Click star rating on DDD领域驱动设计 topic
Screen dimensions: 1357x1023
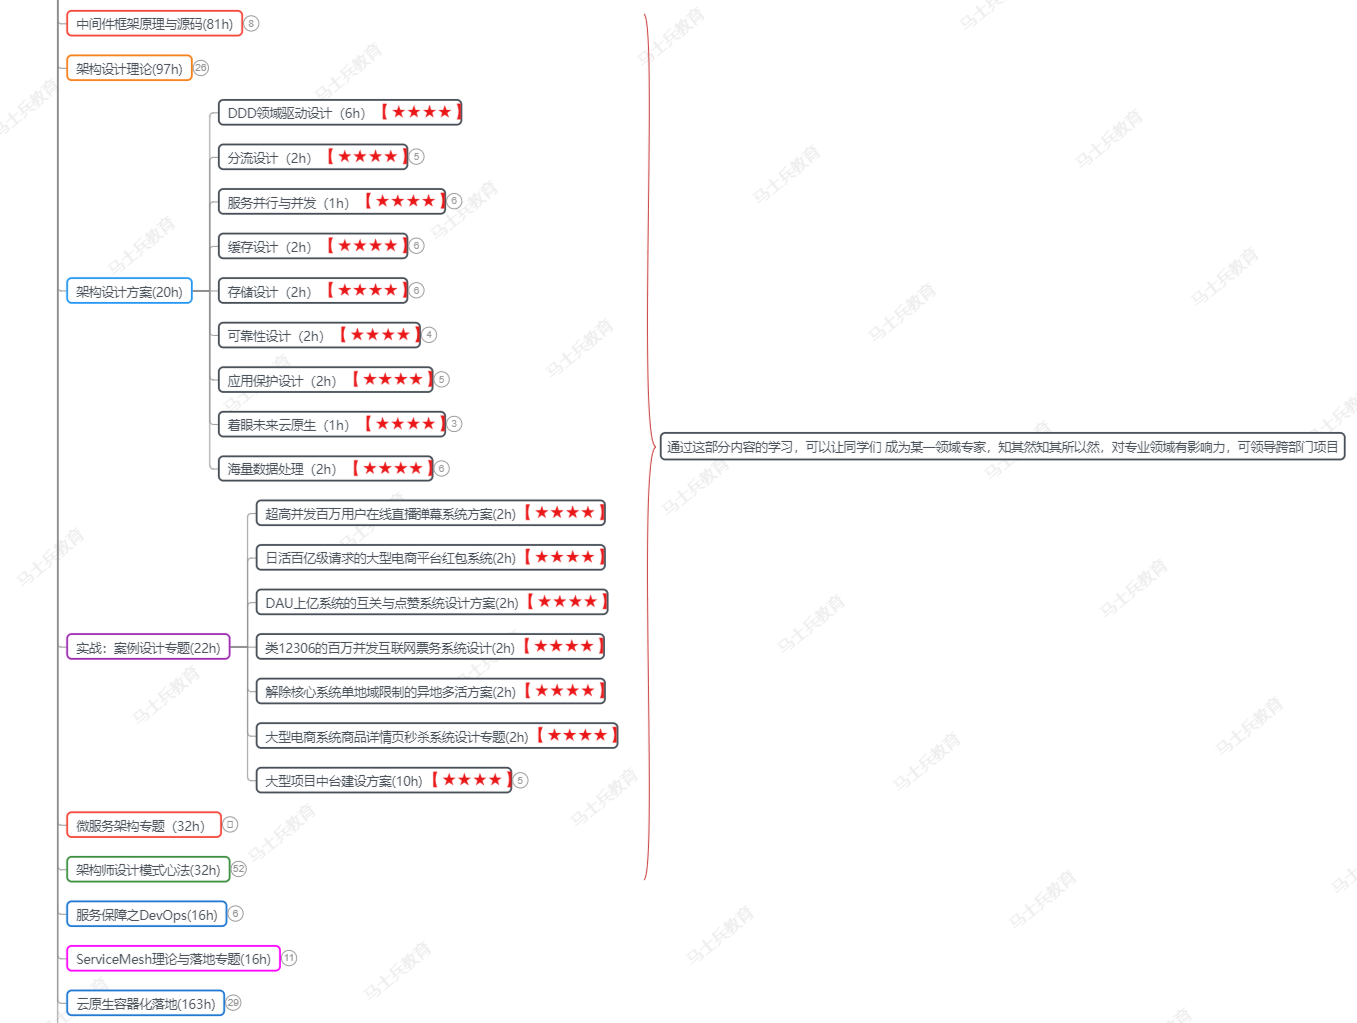419,112
